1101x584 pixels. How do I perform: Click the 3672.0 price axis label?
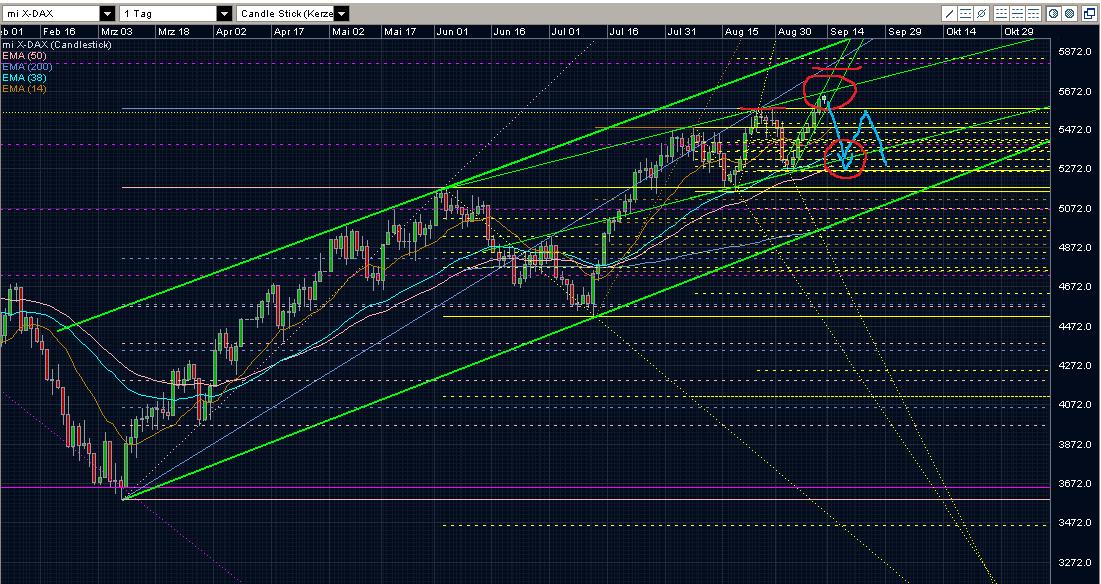coord(1076,484)
